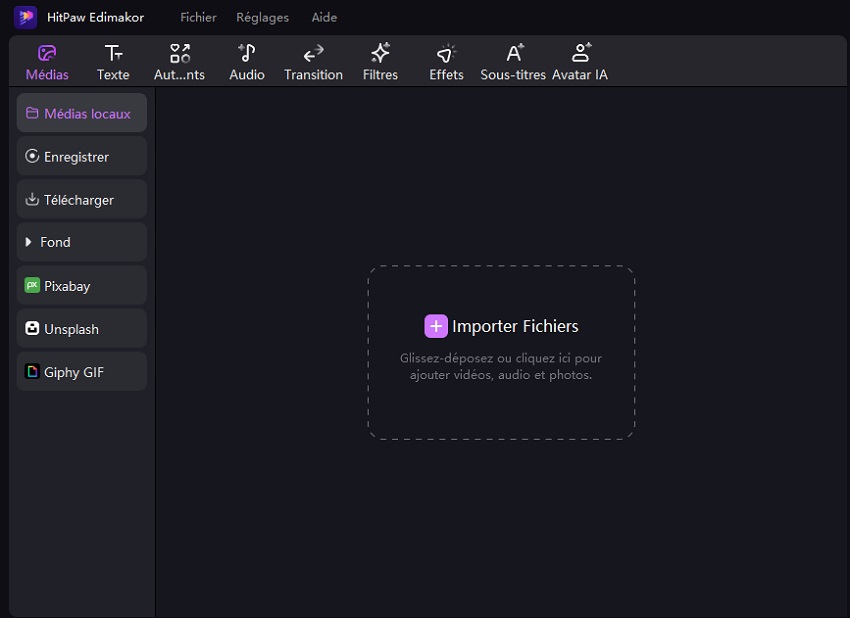850x618 pixels.
Task: Open the truncated Aut...nts elements tab
Action: coord(180,62)
